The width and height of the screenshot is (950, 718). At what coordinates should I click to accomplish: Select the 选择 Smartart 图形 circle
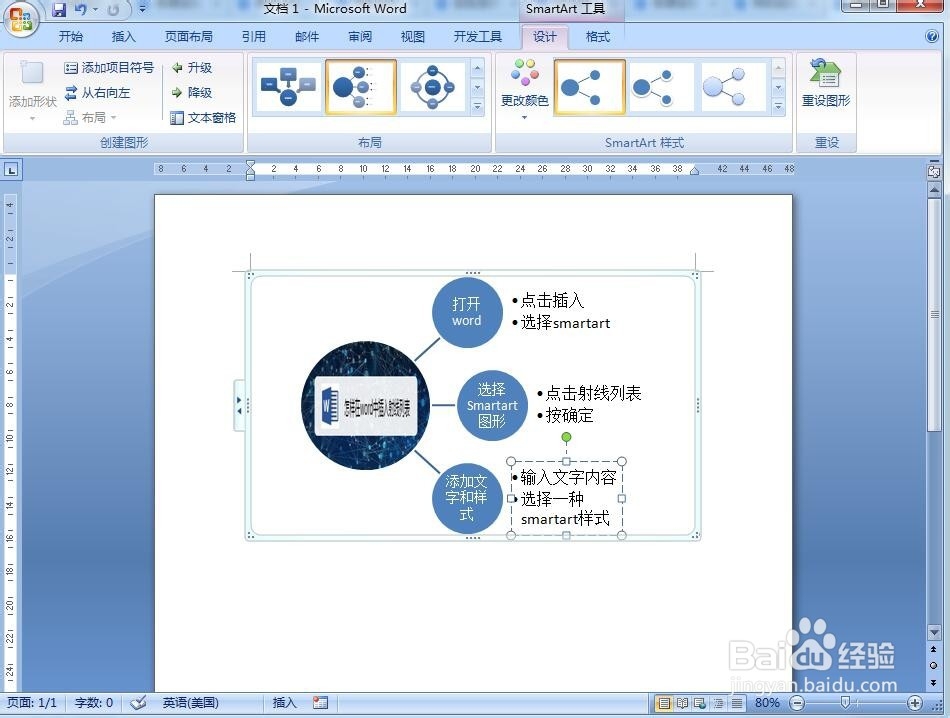(x=492, y=405)
